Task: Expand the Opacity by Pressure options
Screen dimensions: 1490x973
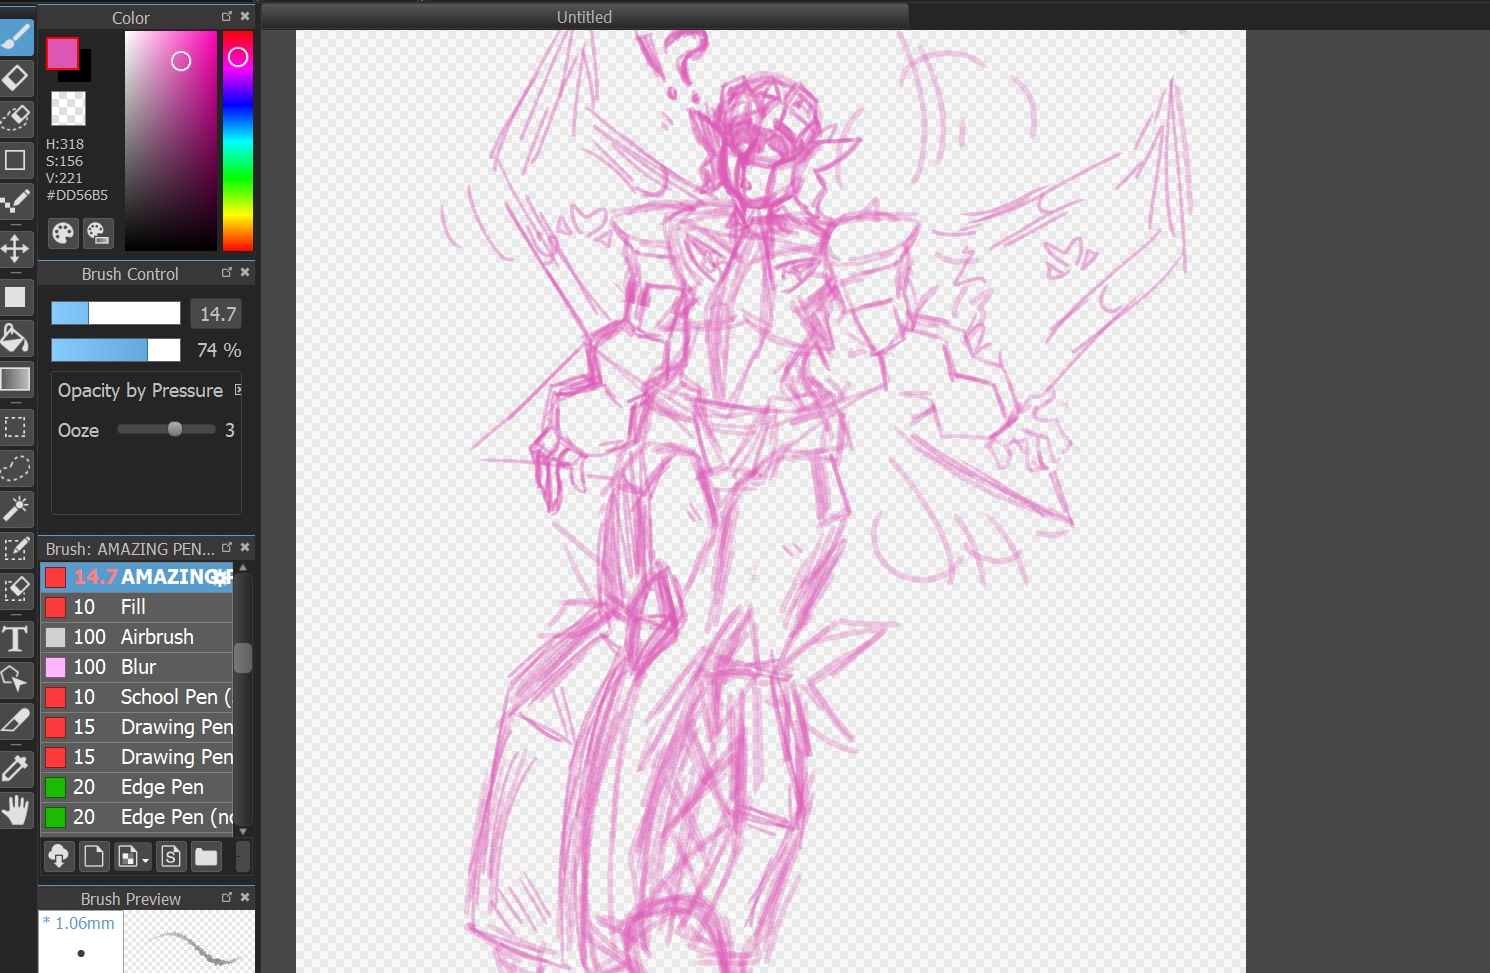Action: (x=238, y=390)
